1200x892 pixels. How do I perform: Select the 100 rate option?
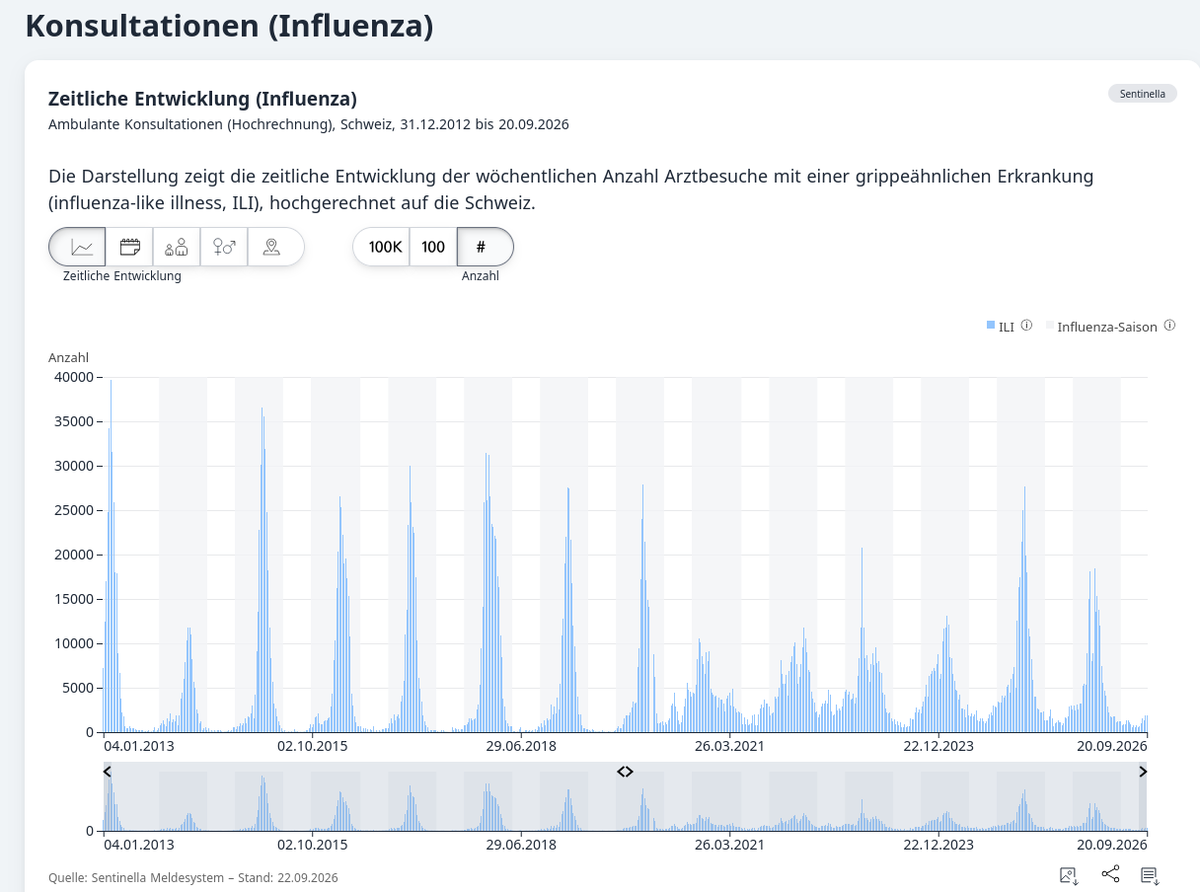pyautogui.click(x=433, y=247)
